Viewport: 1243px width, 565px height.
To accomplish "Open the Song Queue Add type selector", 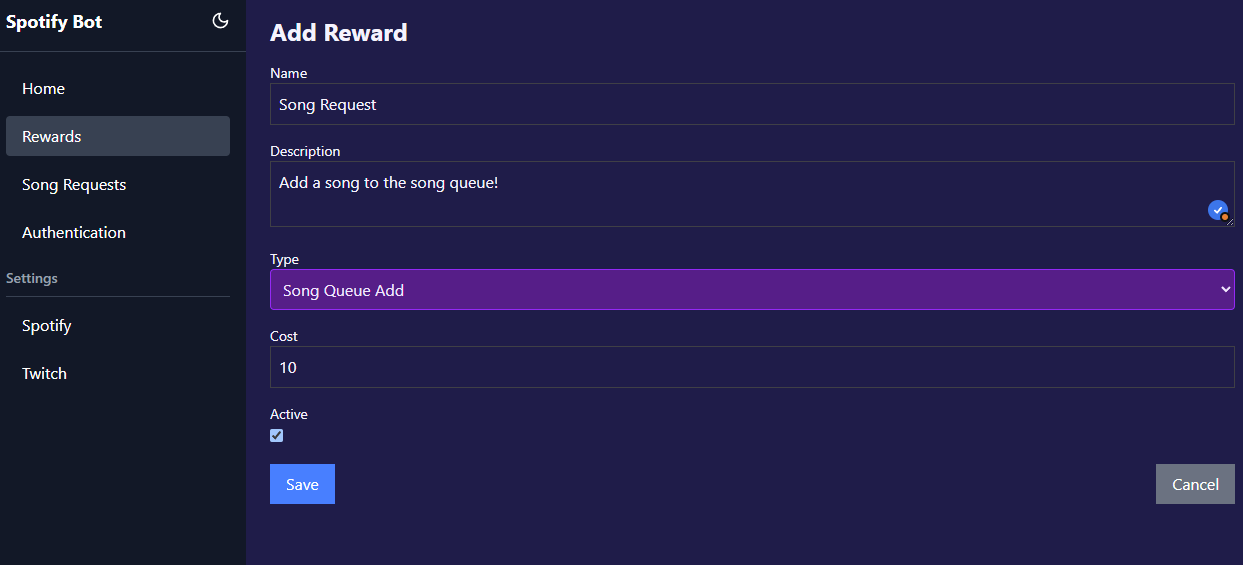I will [x=752, y=290].
